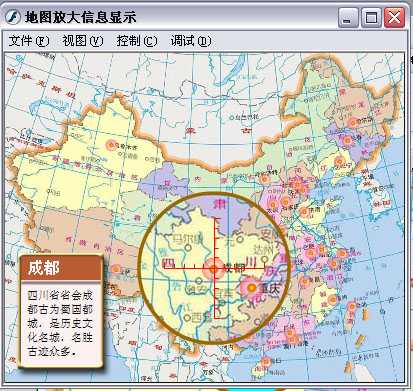Minimize the 地图放大信息显示 window
Image resolution: width=413 pixels, height=391 pixels.
(348, 17)
